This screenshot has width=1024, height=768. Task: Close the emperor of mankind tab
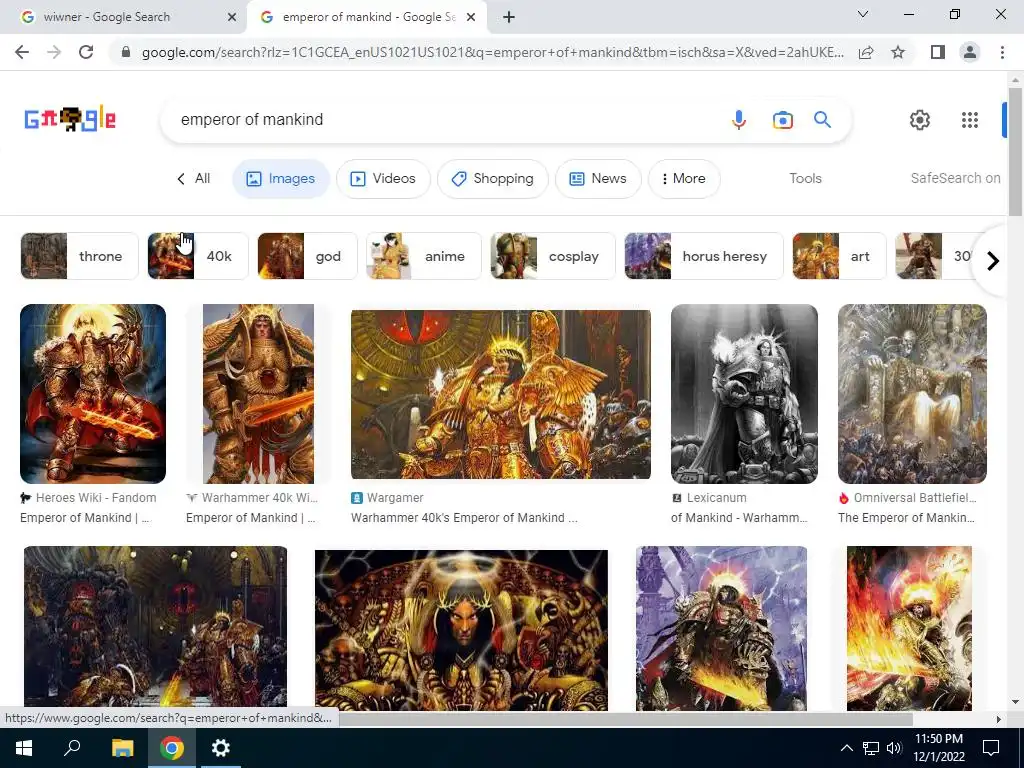click(x=471, y=18)
